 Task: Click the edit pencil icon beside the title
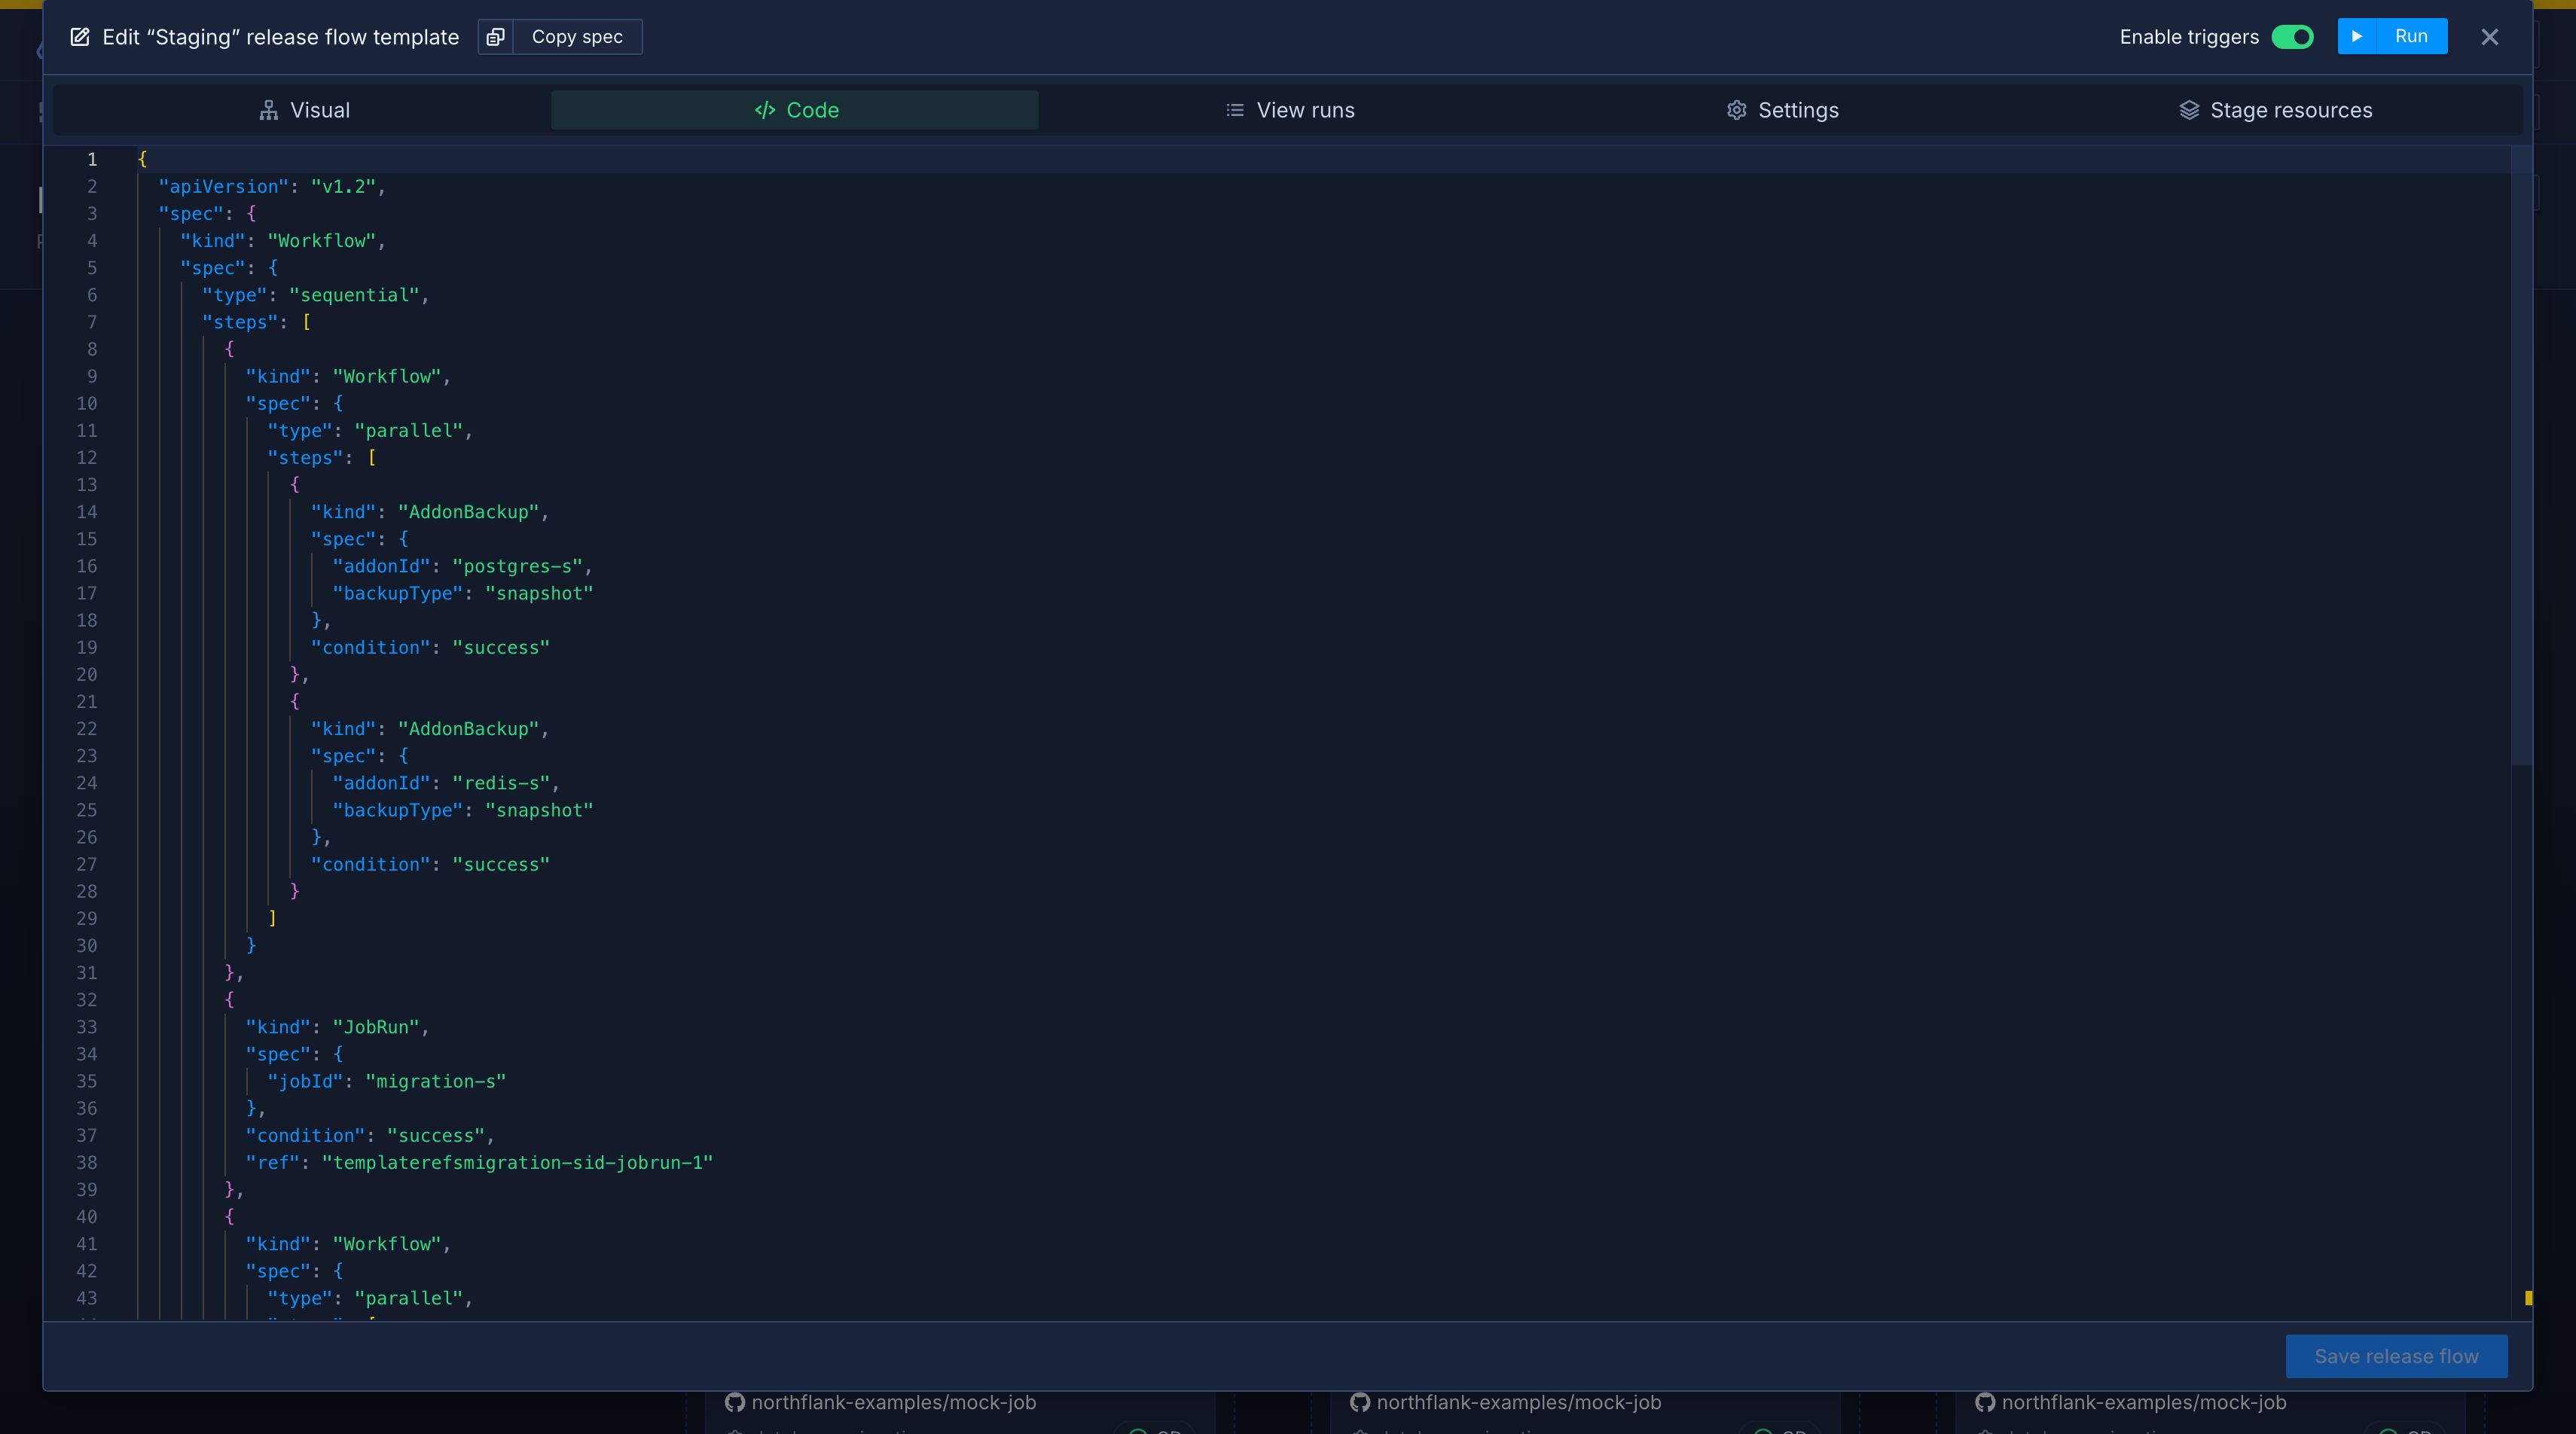80,37
